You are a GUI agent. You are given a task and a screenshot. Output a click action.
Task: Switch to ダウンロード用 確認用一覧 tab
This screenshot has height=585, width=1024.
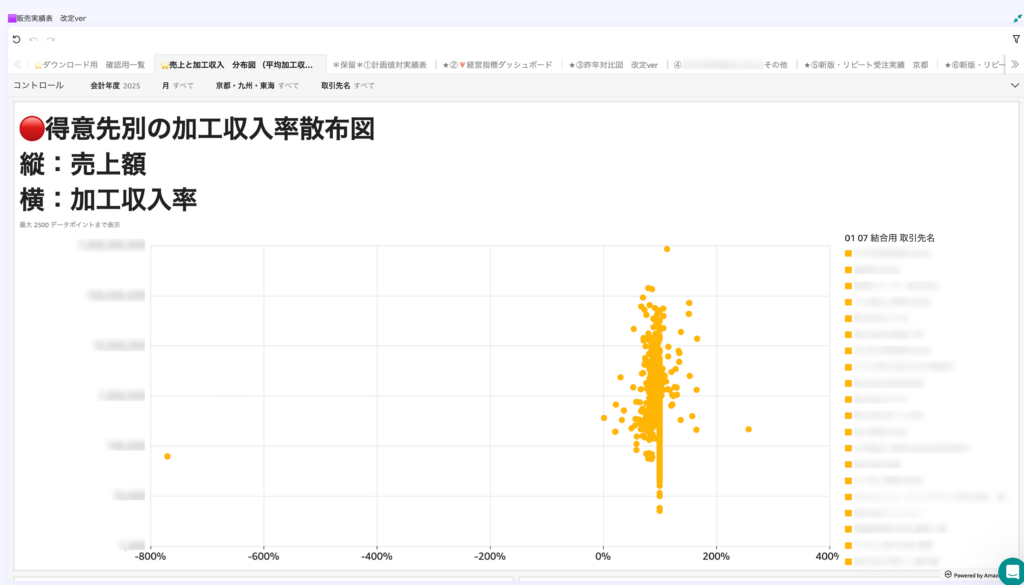(x=89, y=65)
